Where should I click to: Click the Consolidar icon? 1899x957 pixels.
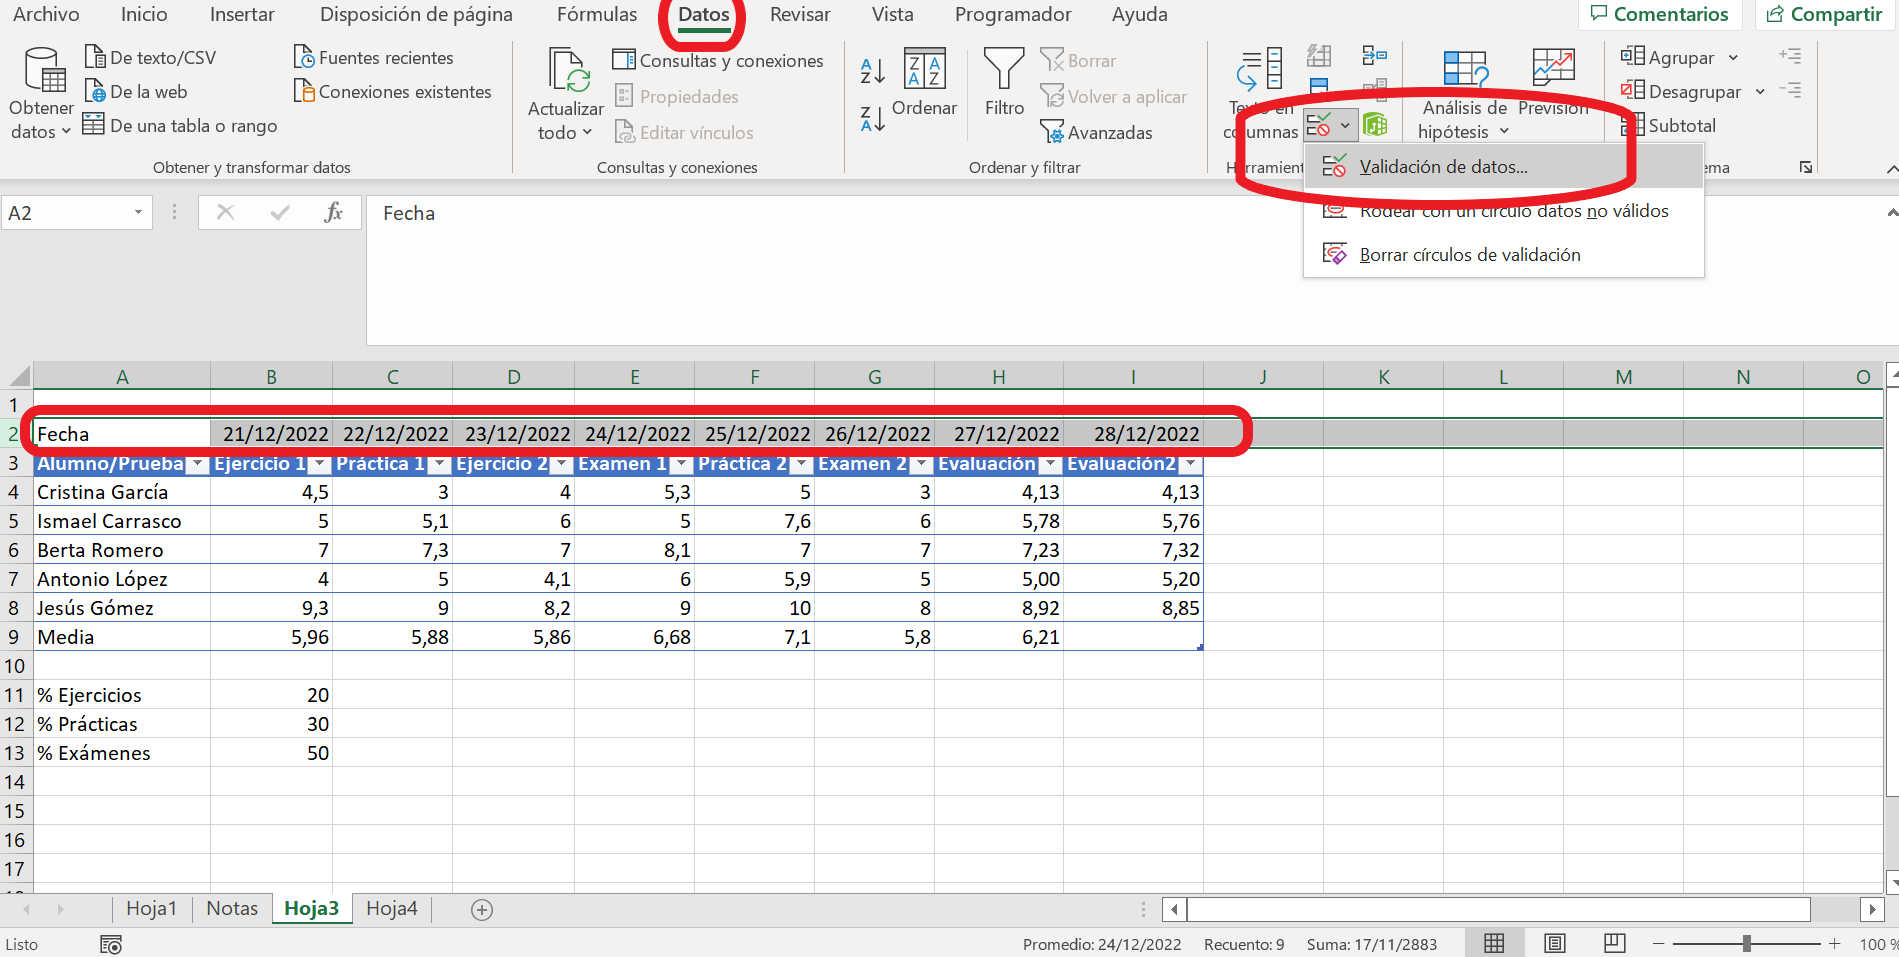click(x=1375, y=56)
